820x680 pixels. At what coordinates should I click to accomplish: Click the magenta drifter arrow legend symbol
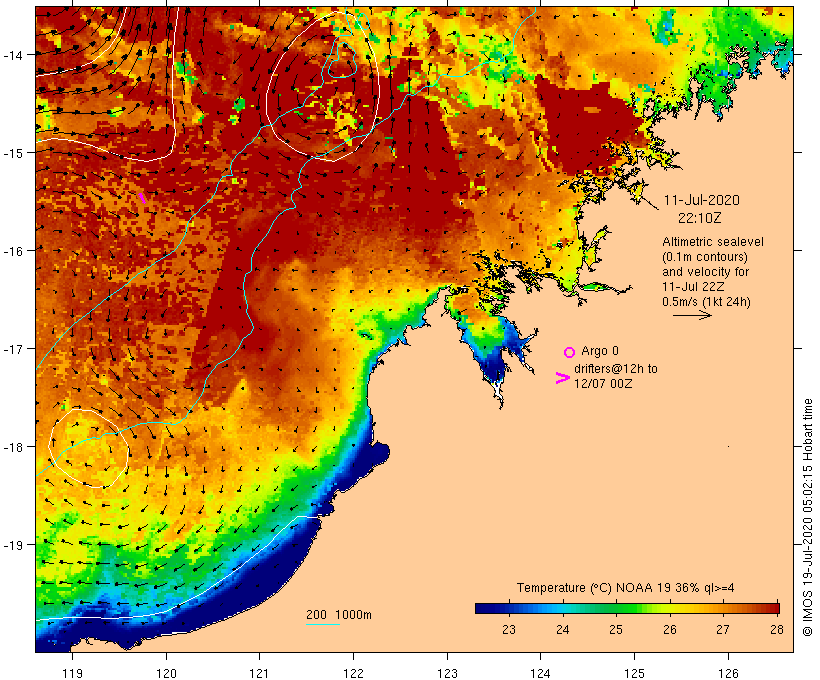coord(563,378)
